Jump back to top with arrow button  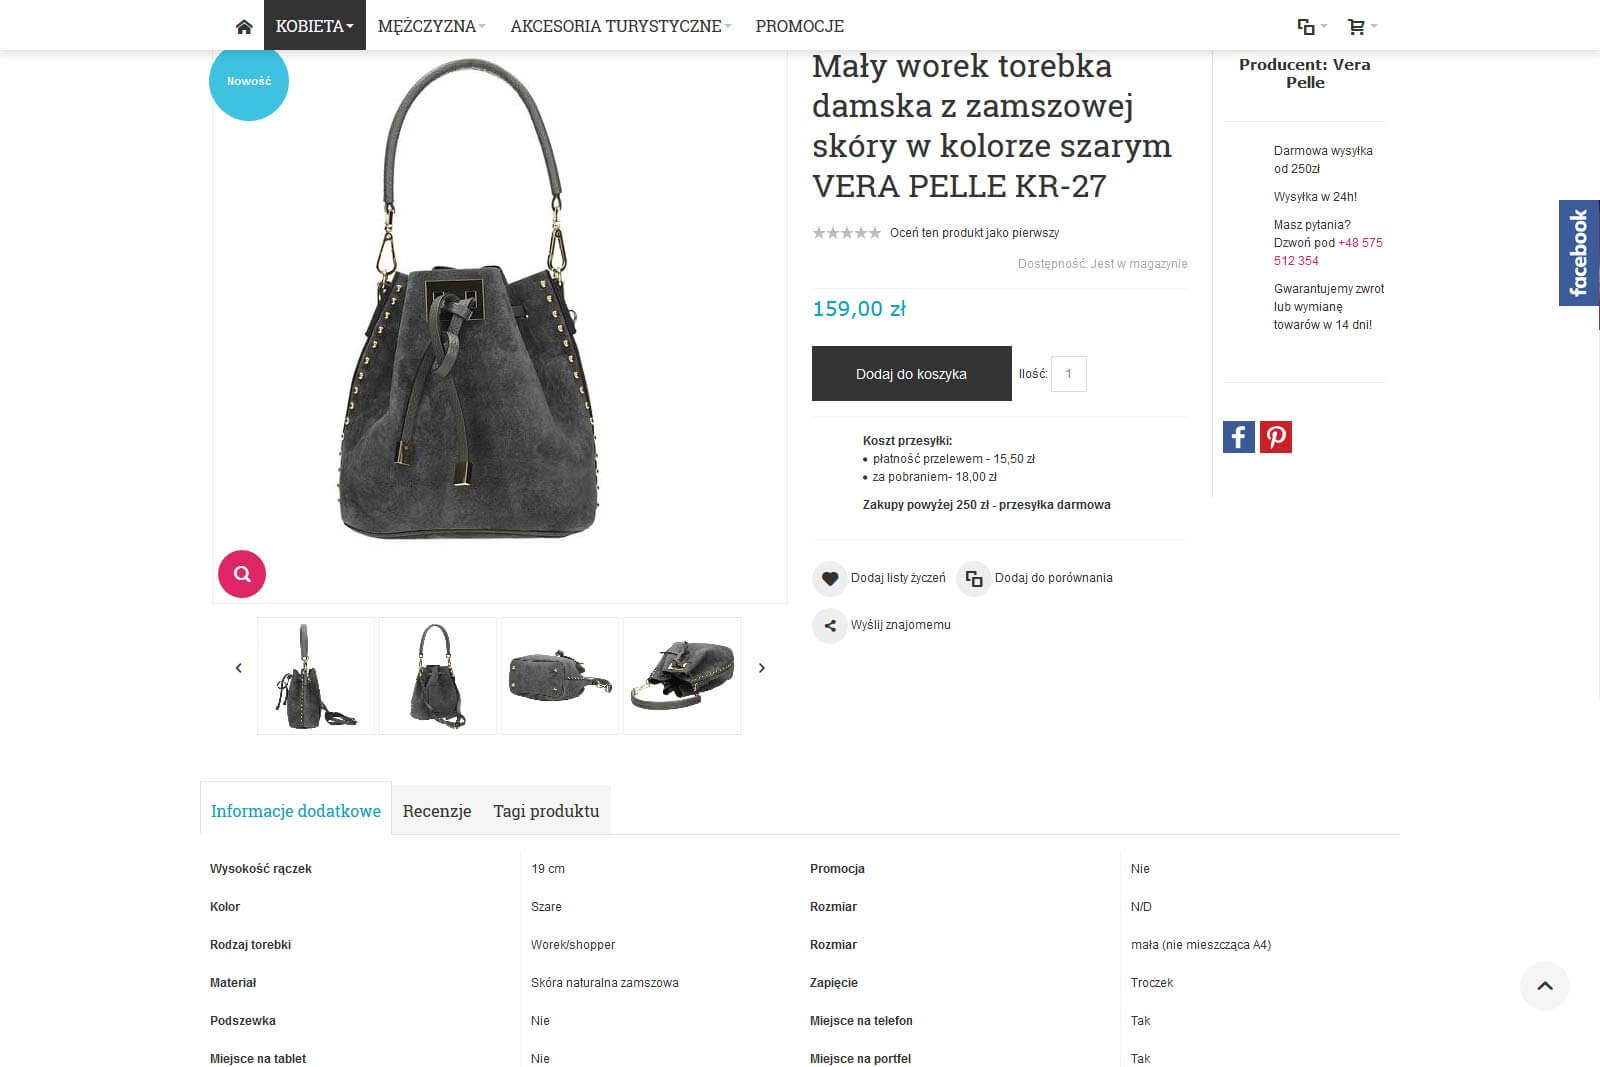1545,986
